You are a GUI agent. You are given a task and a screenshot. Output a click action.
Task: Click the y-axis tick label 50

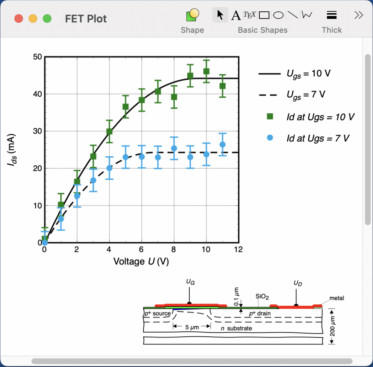click(37, 57)
